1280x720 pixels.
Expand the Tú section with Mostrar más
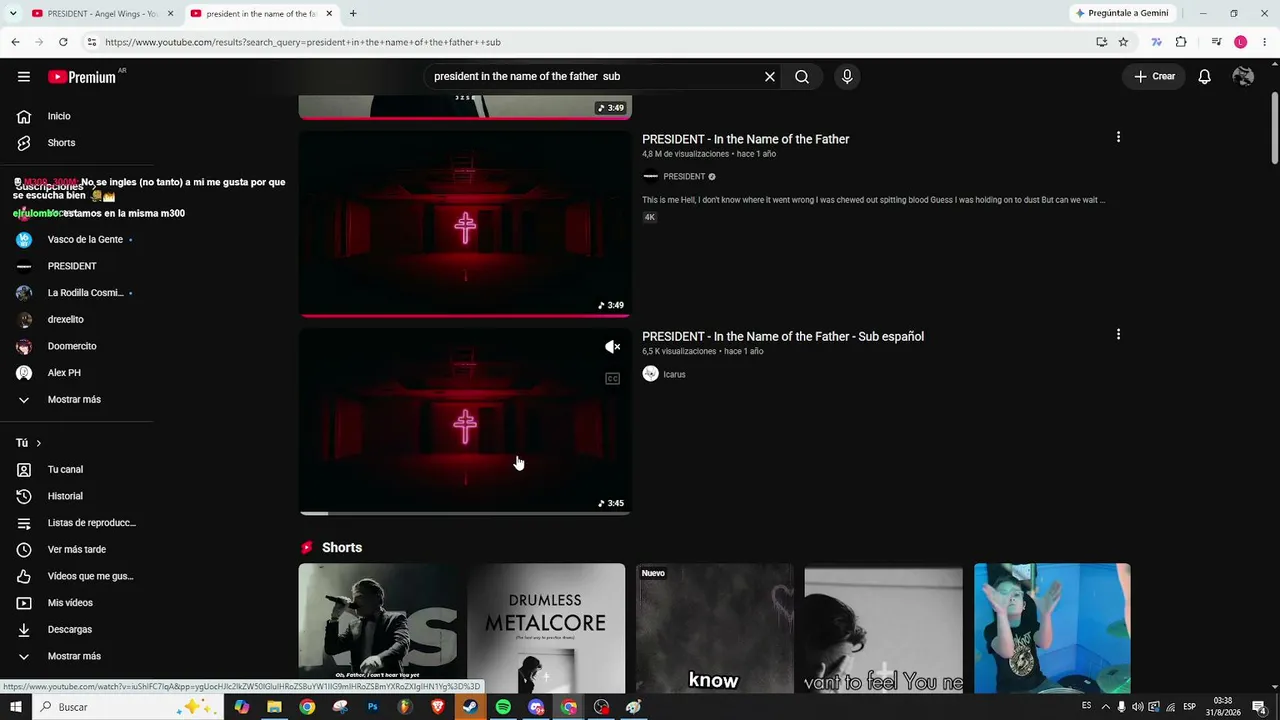(76, 656)
